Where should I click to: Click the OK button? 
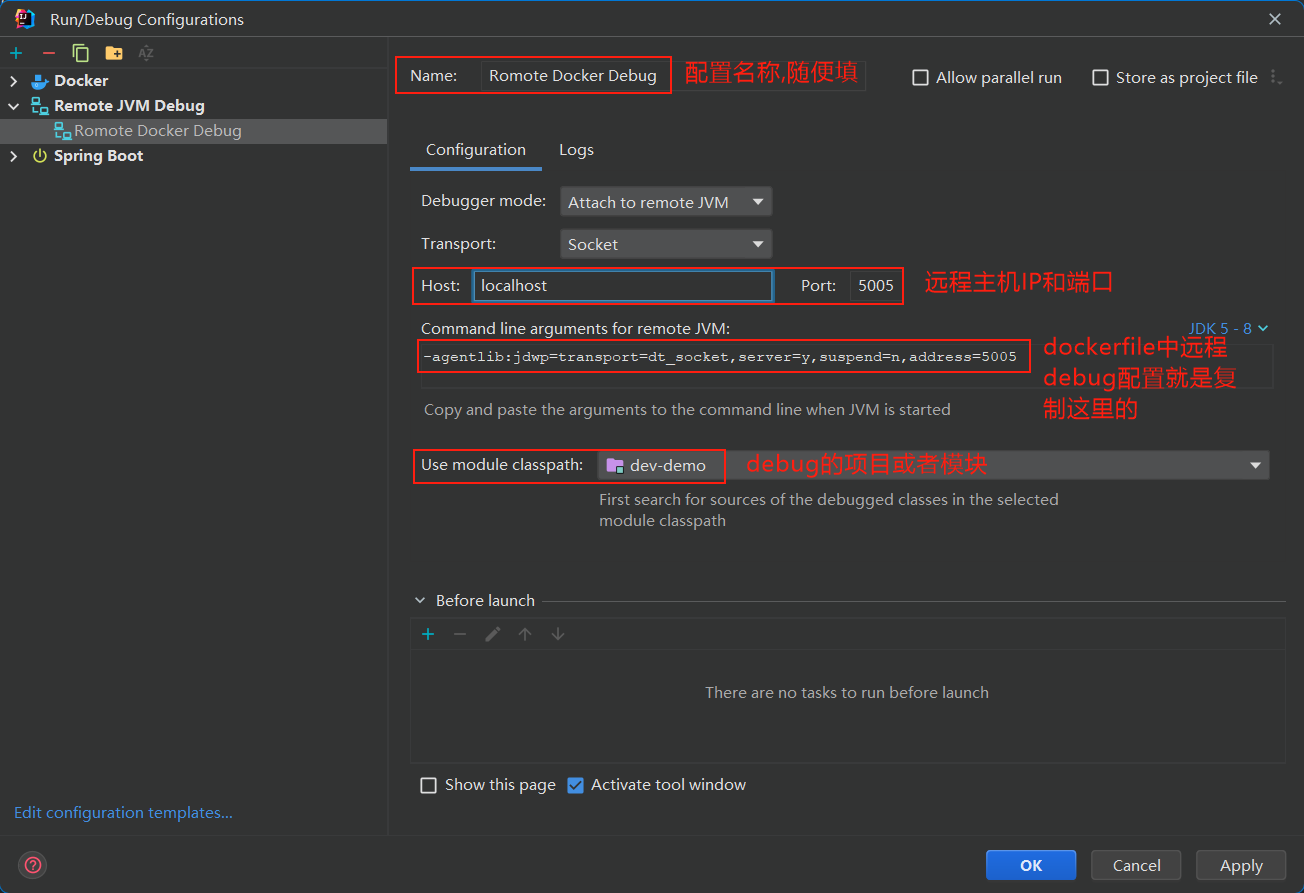[x=1031, y=866]
